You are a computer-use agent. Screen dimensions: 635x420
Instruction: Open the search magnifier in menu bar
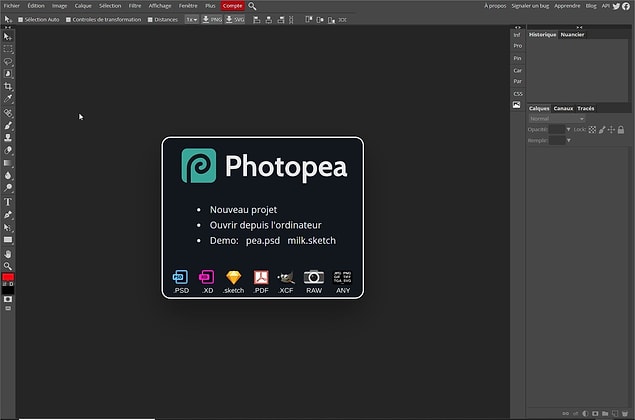coord(252,6)
